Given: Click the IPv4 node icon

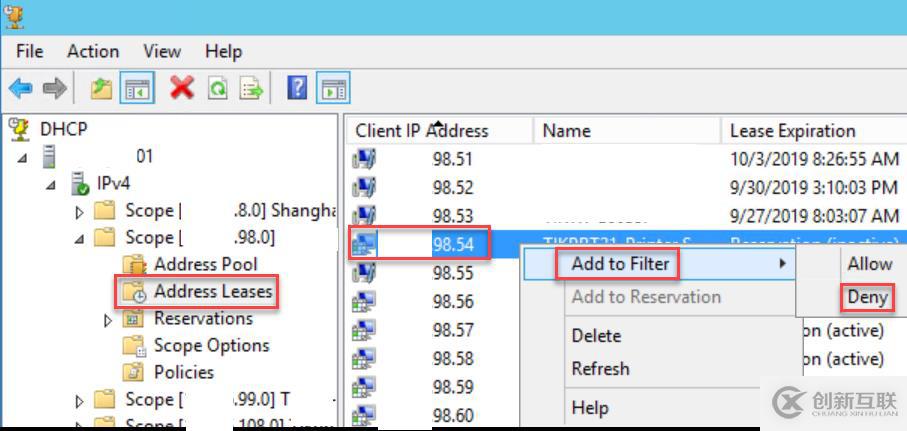Looking at the screenshot, I should point(80,184).
